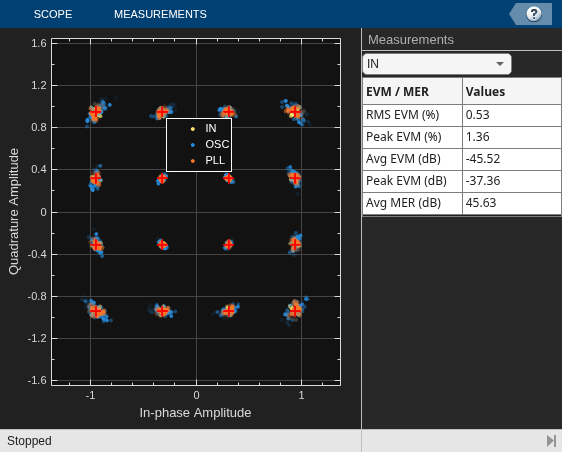The height and width of the screenshot is (452, 562).
Task: Select the Avg MER (dB) value cell
Action: (511, 203)
